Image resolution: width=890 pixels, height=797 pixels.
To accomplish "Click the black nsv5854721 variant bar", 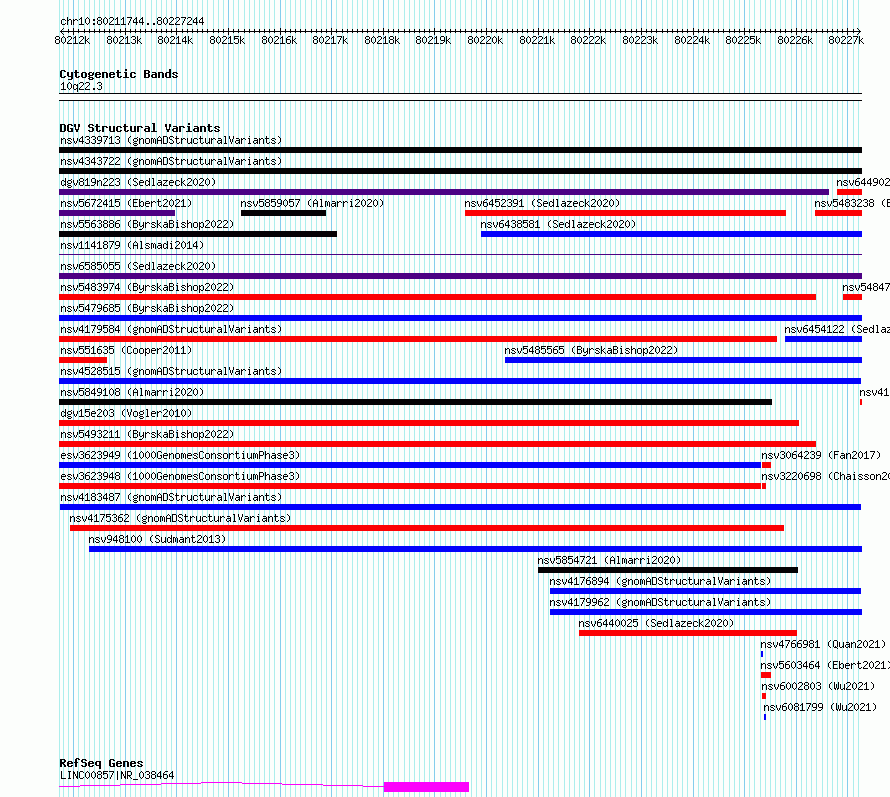I will (668, 570).
